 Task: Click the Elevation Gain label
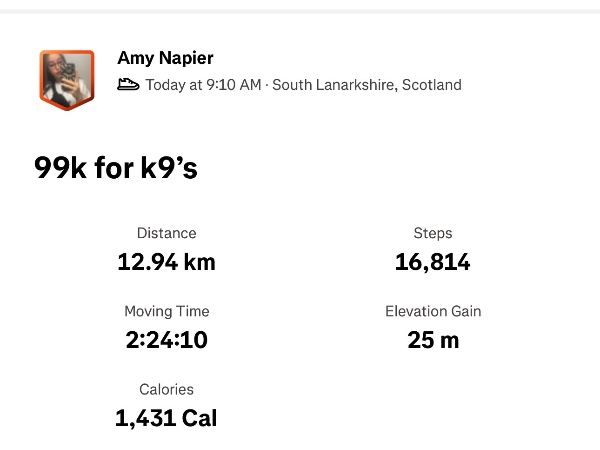[x=433, y=311]
